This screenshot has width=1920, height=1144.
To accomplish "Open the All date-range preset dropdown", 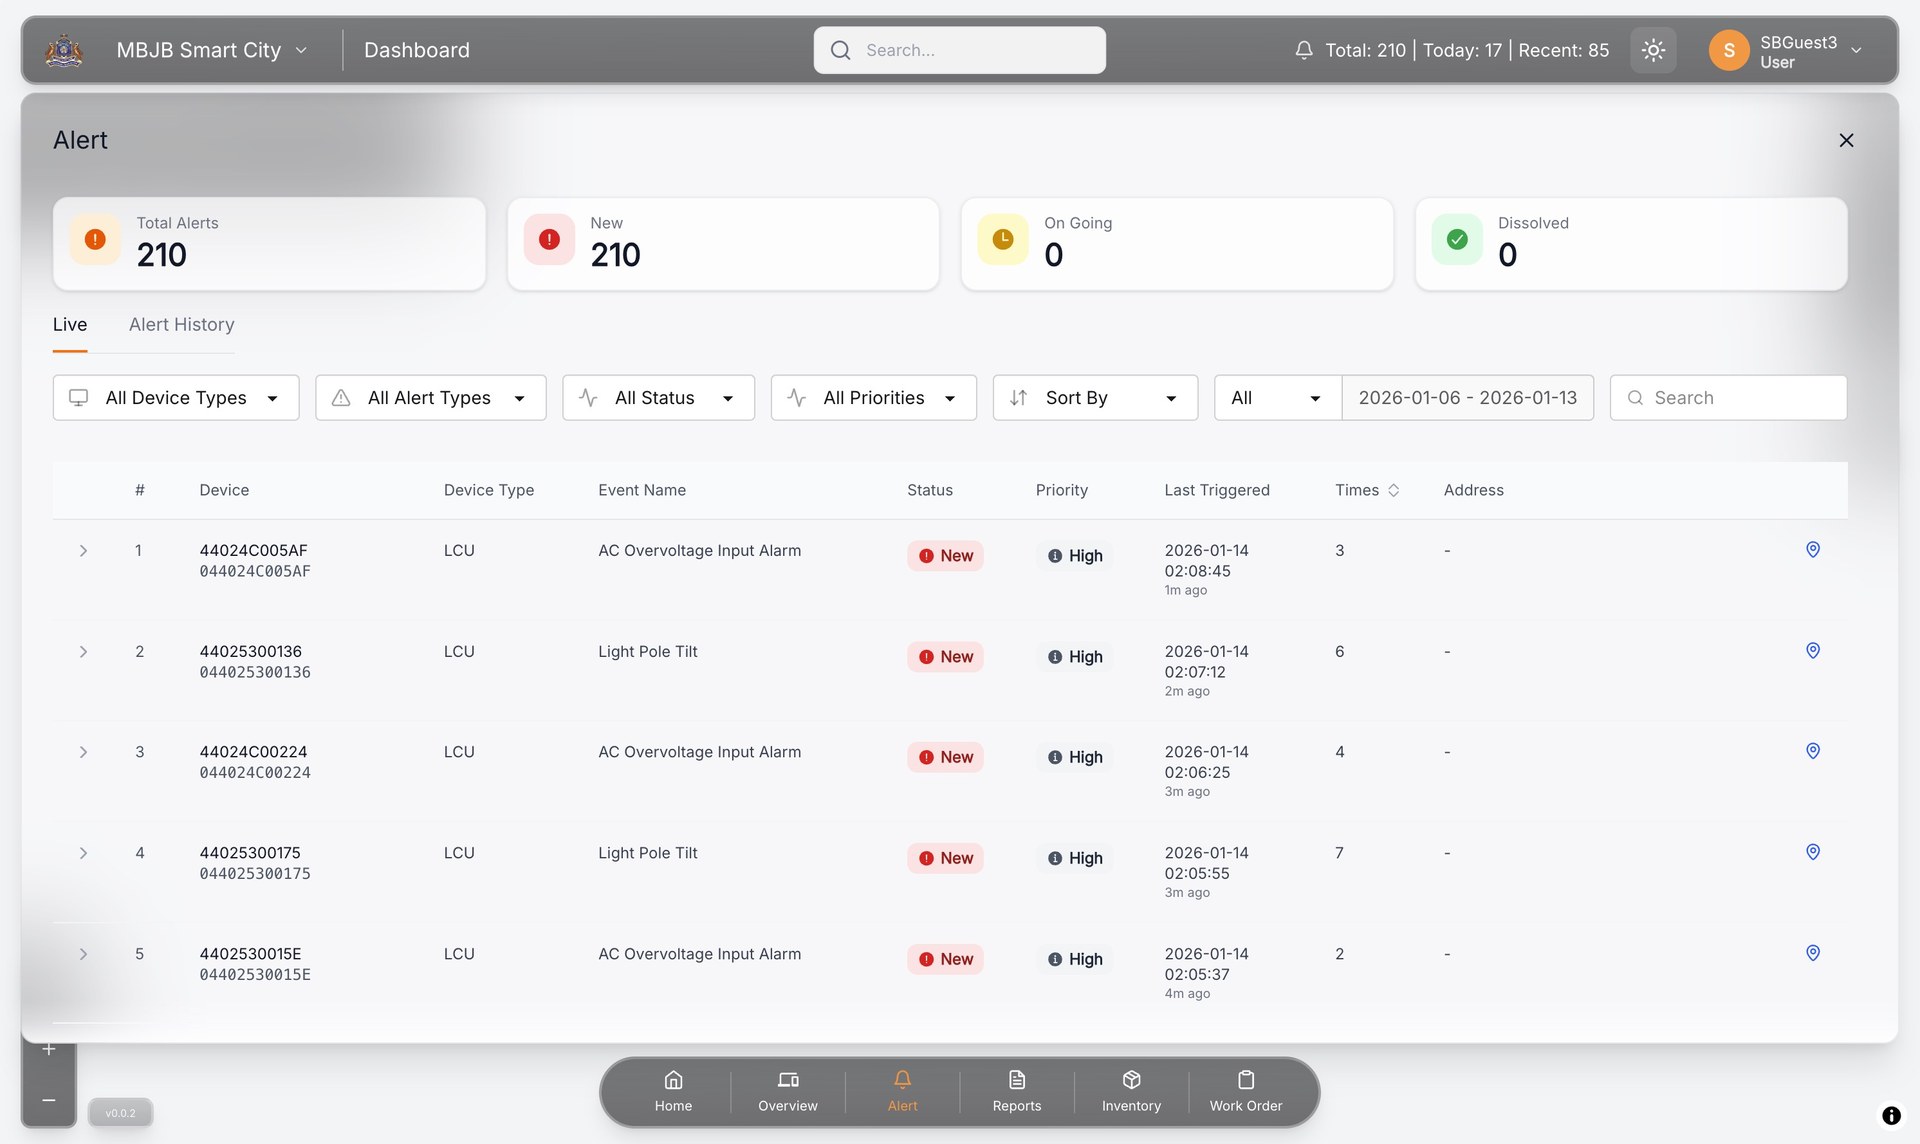I will pyautogui.click(x=1277, y=398).
